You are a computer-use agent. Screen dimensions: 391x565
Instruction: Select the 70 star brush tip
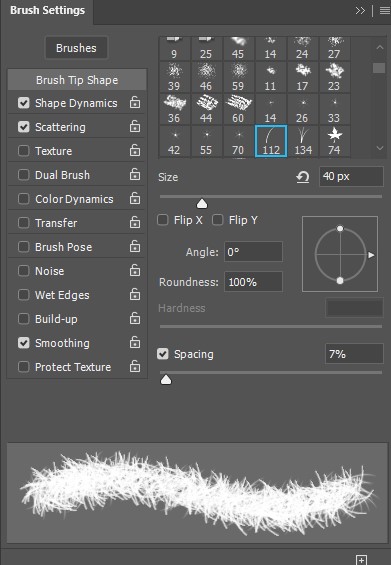click(238, 141)
